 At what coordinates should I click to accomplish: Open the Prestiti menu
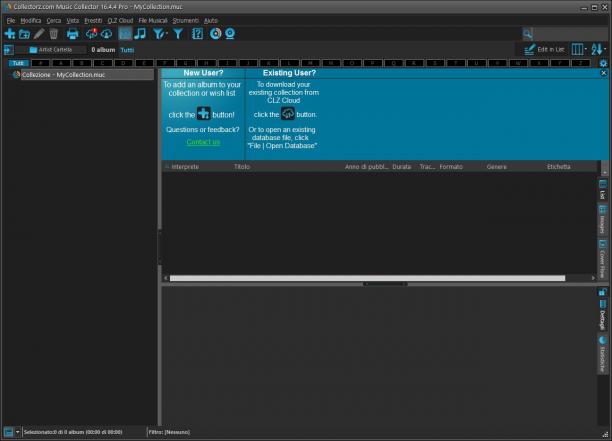(x=93, y=20)
